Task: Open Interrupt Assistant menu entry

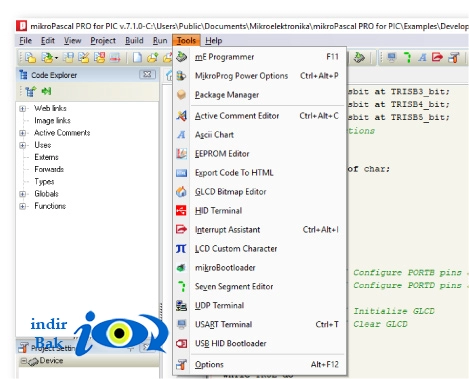Action: pyautogui.click(x=260, y=230)
